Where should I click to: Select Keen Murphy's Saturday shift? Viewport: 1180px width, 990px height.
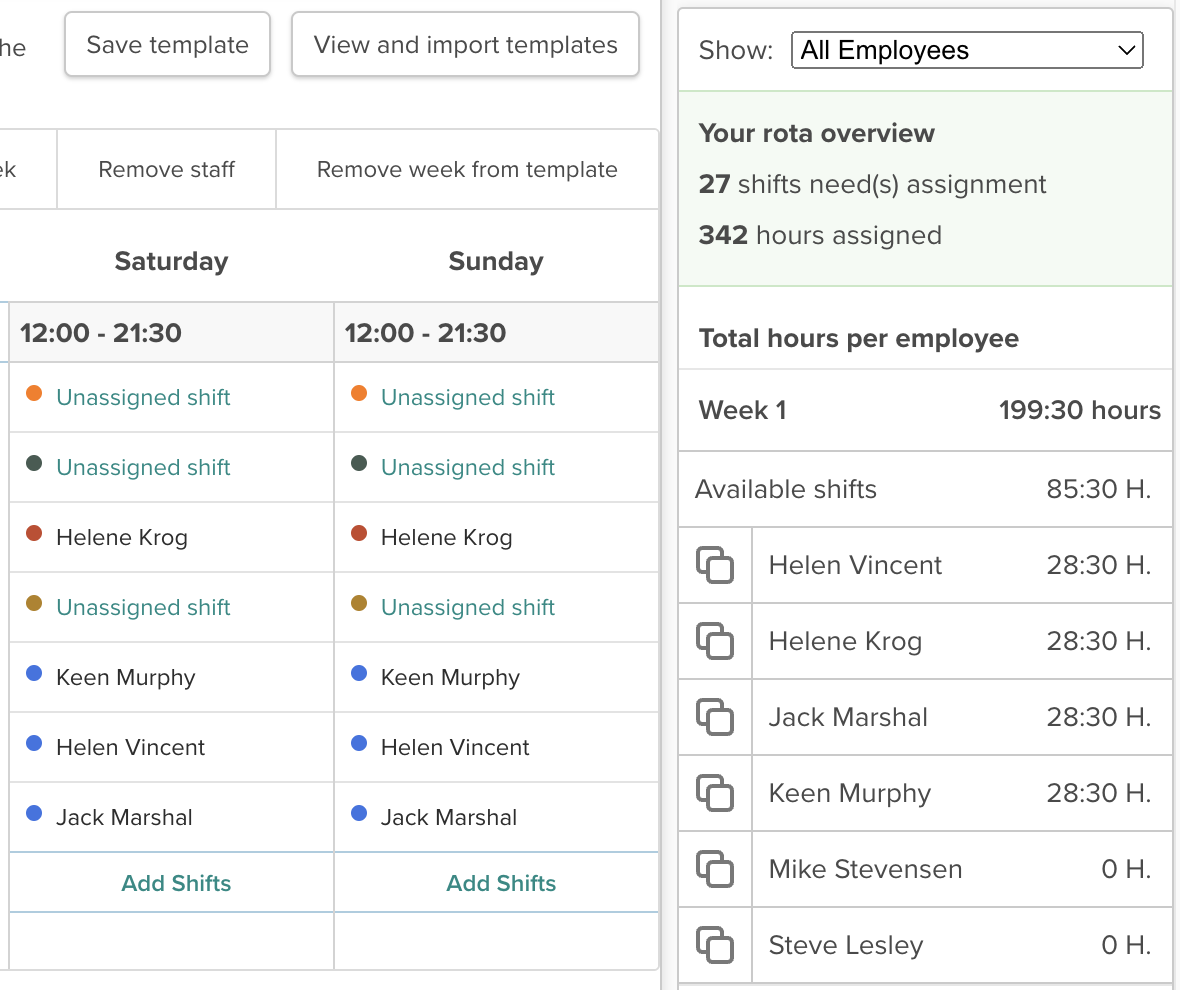coord(125,678)
